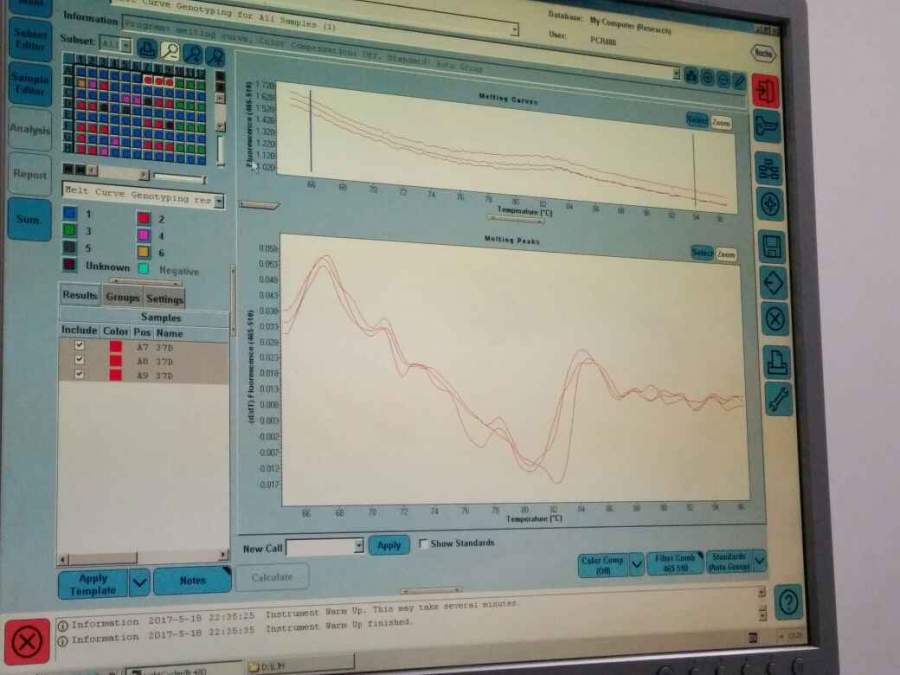Click the Name column header in the Samples table
The image size is (900, 675).
click(x=169, y=333)
